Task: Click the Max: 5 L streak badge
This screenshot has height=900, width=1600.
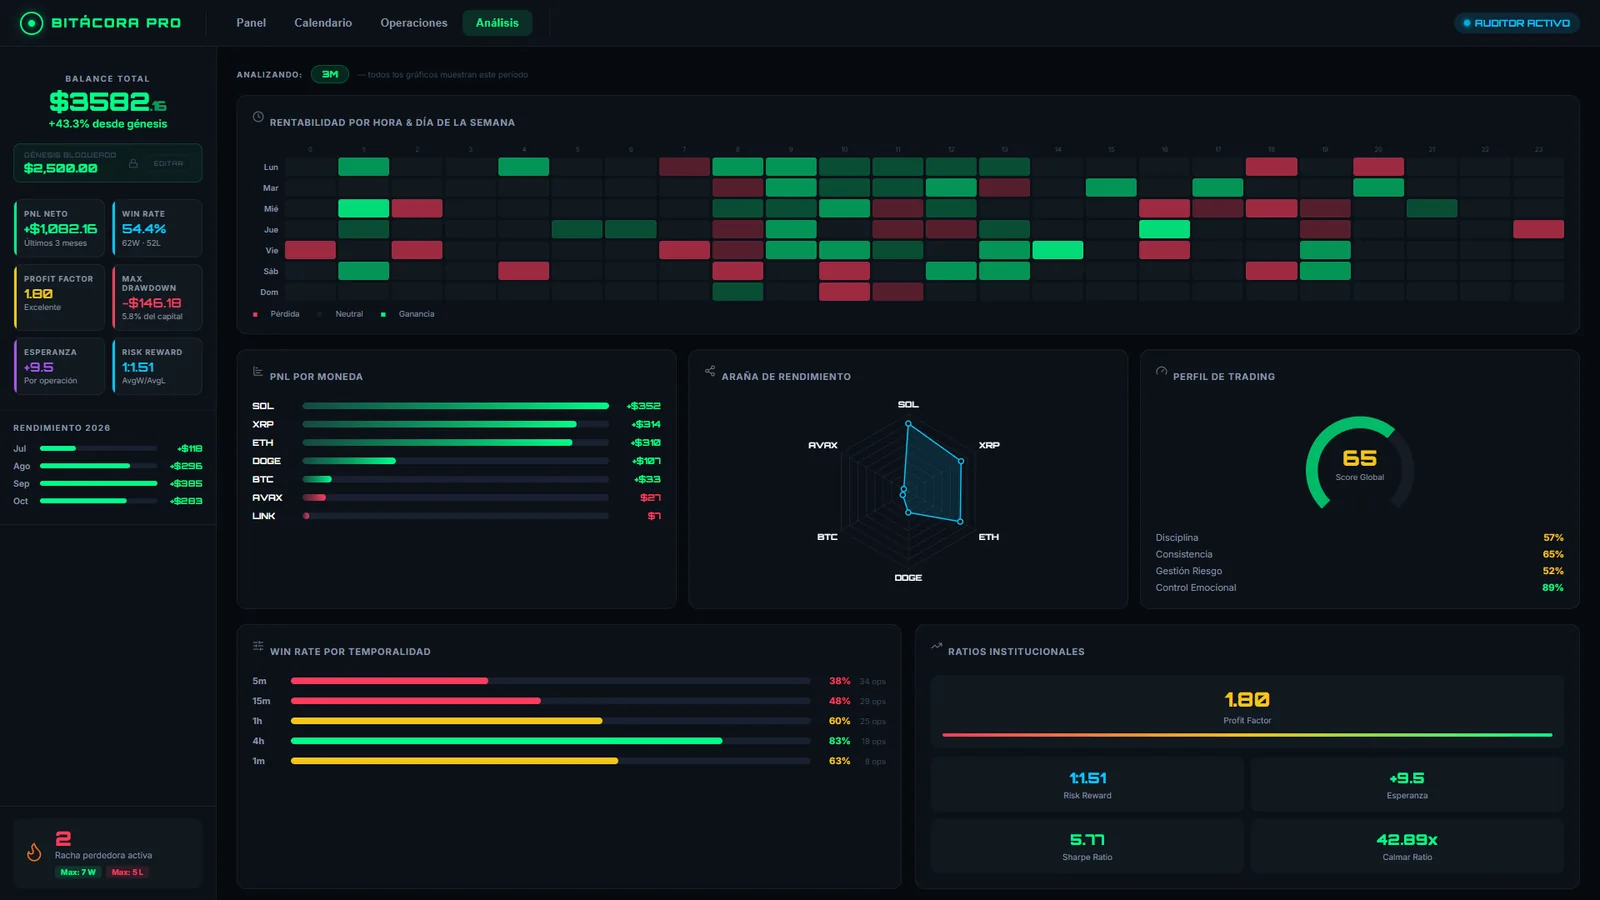Action: point(128,872)
